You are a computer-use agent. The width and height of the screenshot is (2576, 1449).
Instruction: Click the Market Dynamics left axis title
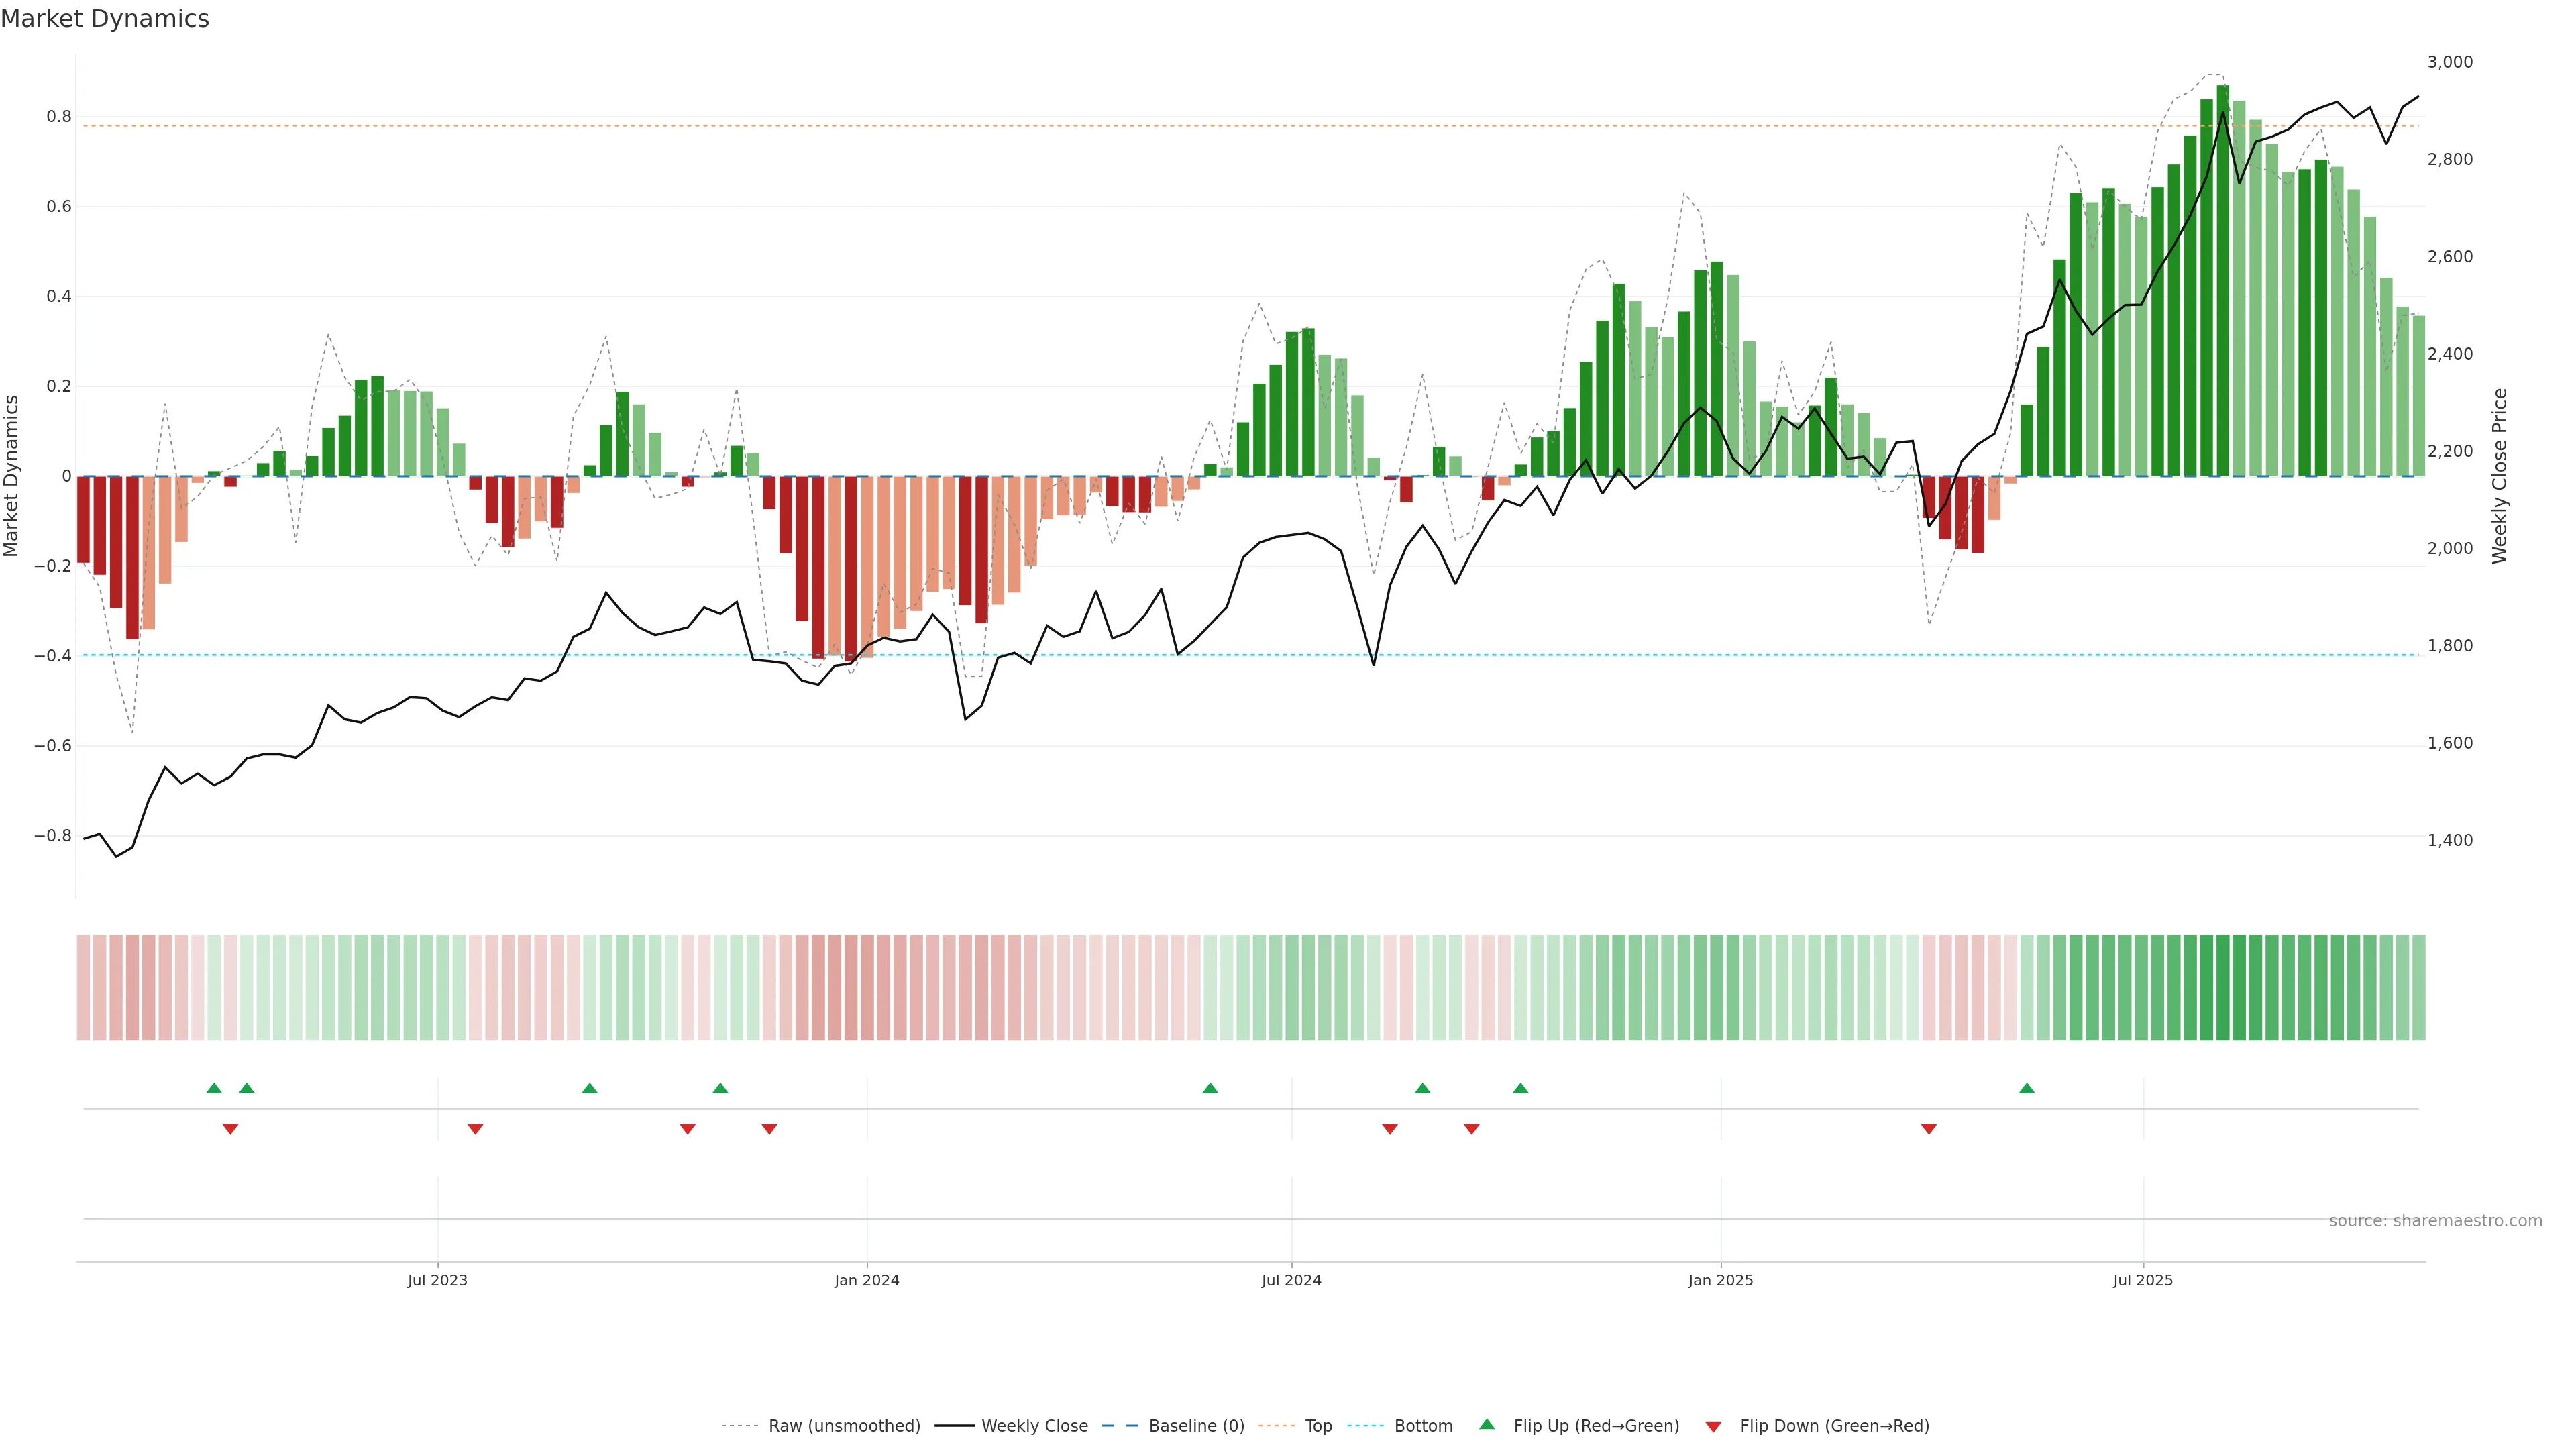tap(12, 476)
